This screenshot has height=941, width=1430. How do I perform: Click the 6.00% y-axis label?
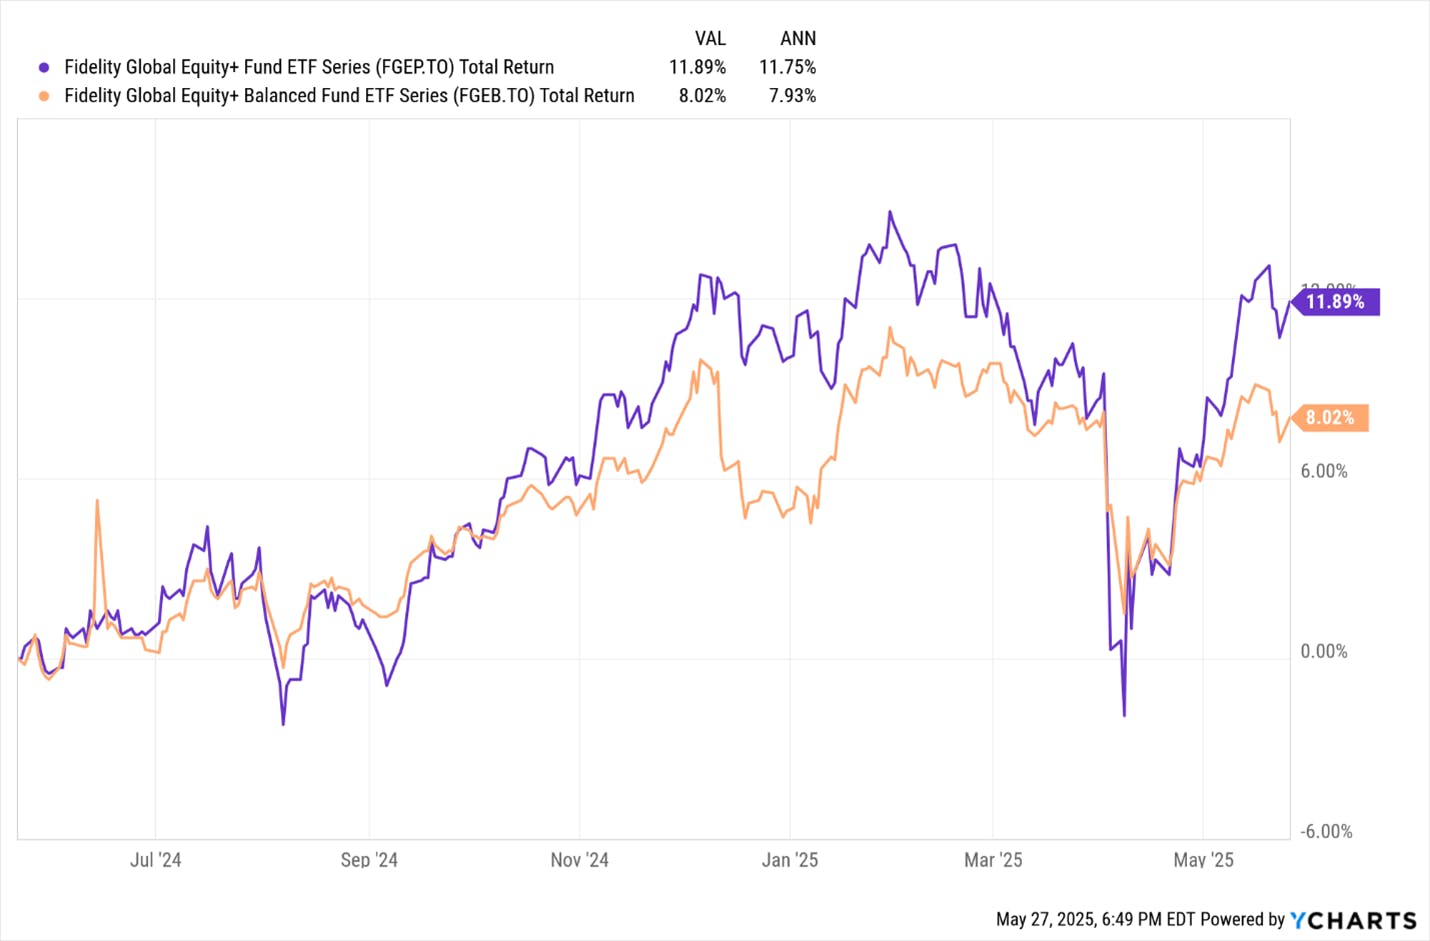pos(1323,471)
